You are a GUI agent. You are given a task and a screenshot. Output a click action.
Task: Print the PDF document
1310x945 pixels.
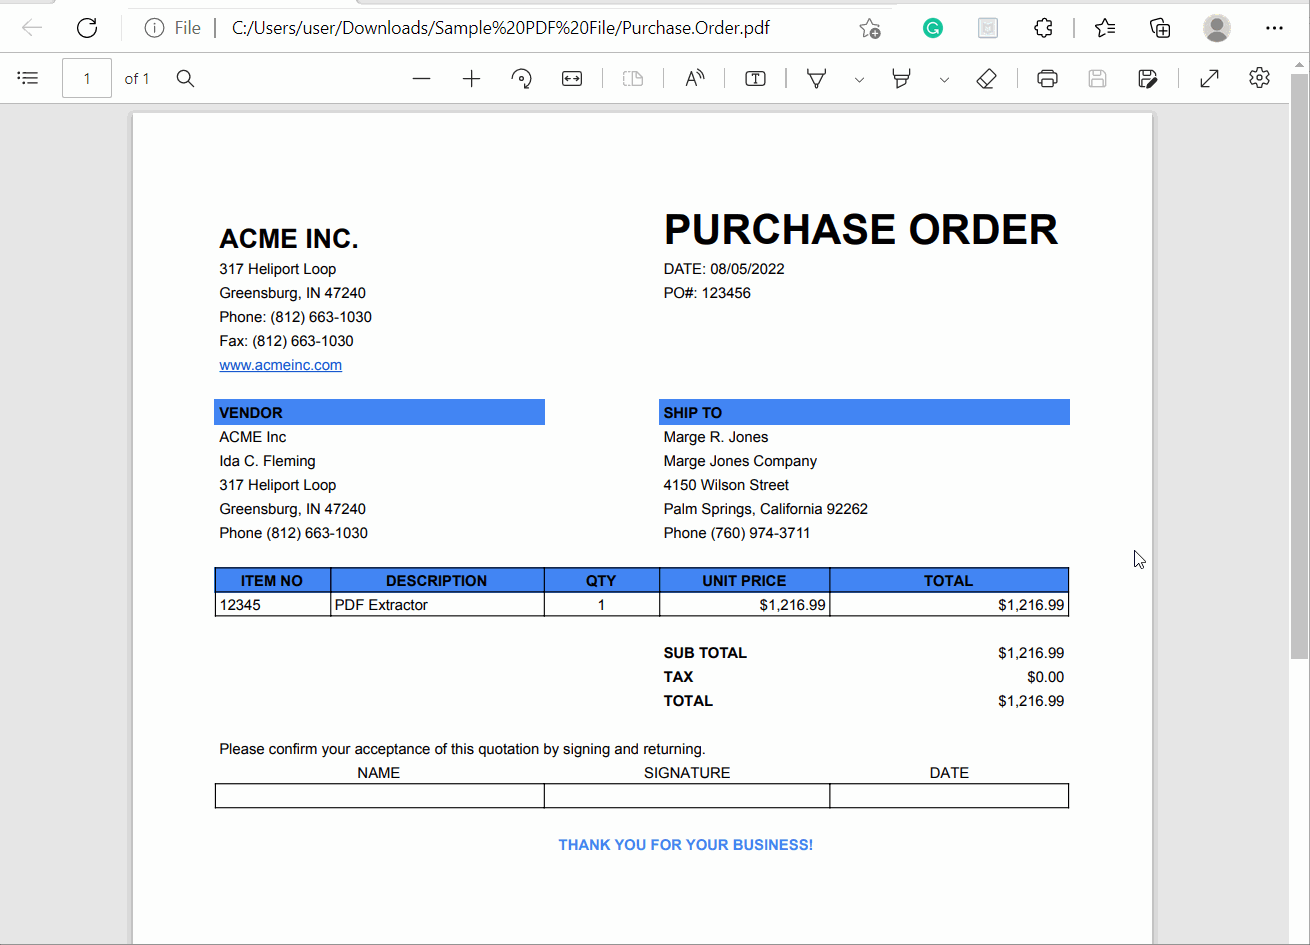click(x=1047, y=78)
